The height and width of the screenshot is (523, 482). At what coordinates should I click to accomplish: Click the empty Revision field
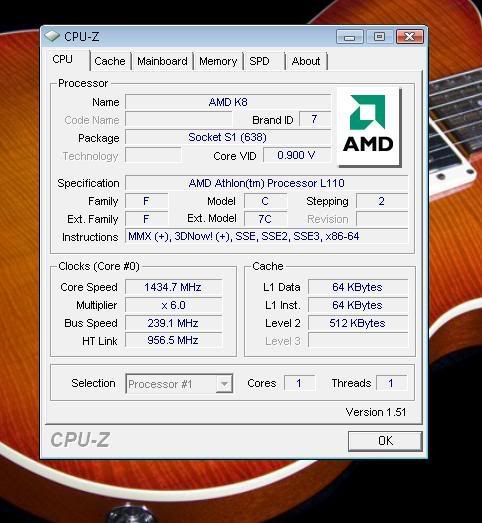382,219
